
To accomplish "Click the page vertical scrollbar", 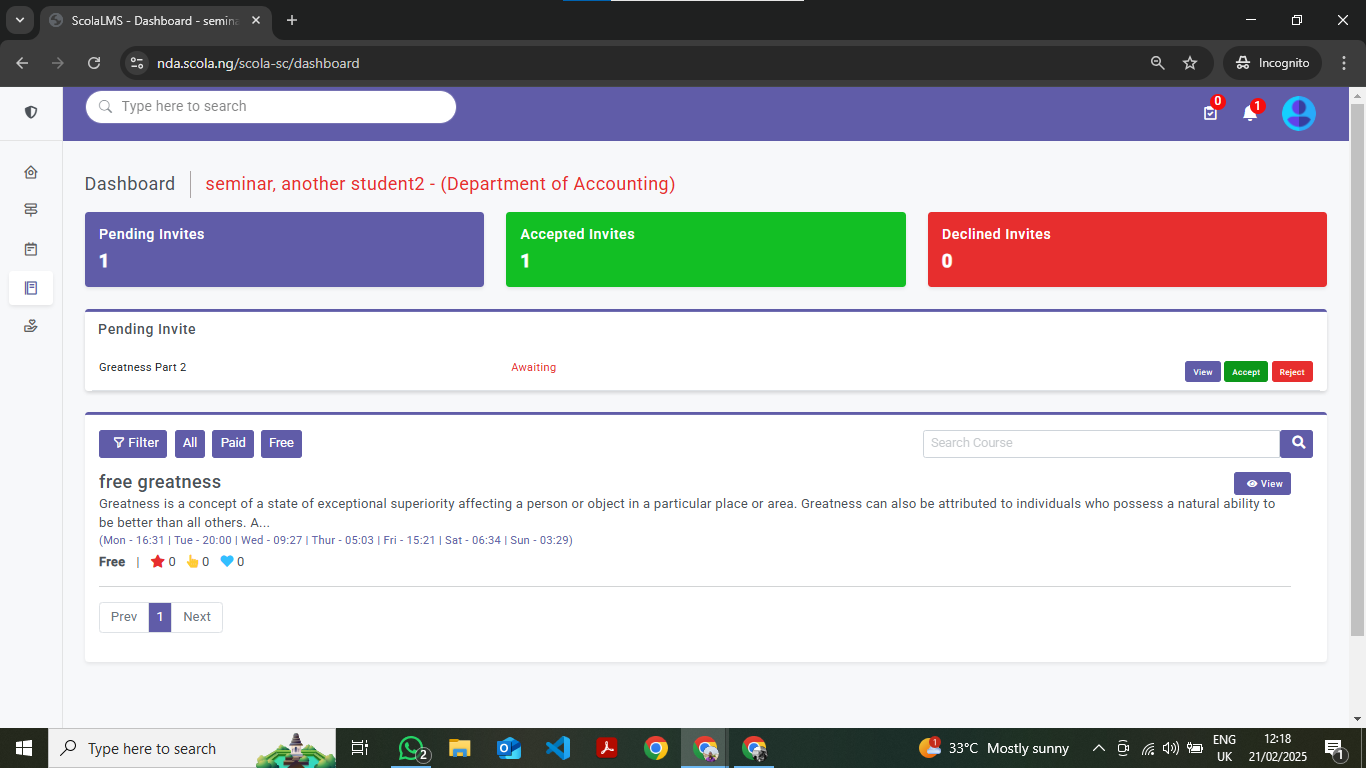I will pos(1357,370).
